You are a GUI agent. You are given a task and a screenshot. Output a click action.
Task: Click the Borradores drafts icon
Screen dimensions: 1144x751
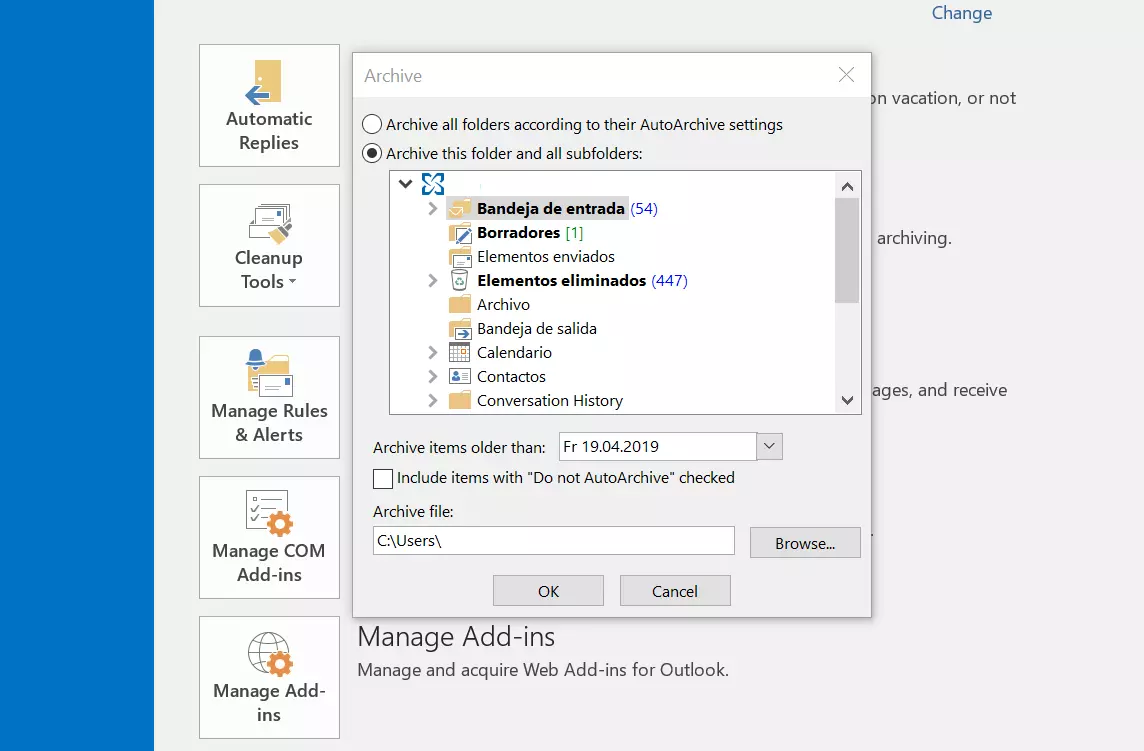tap(460, 232)
